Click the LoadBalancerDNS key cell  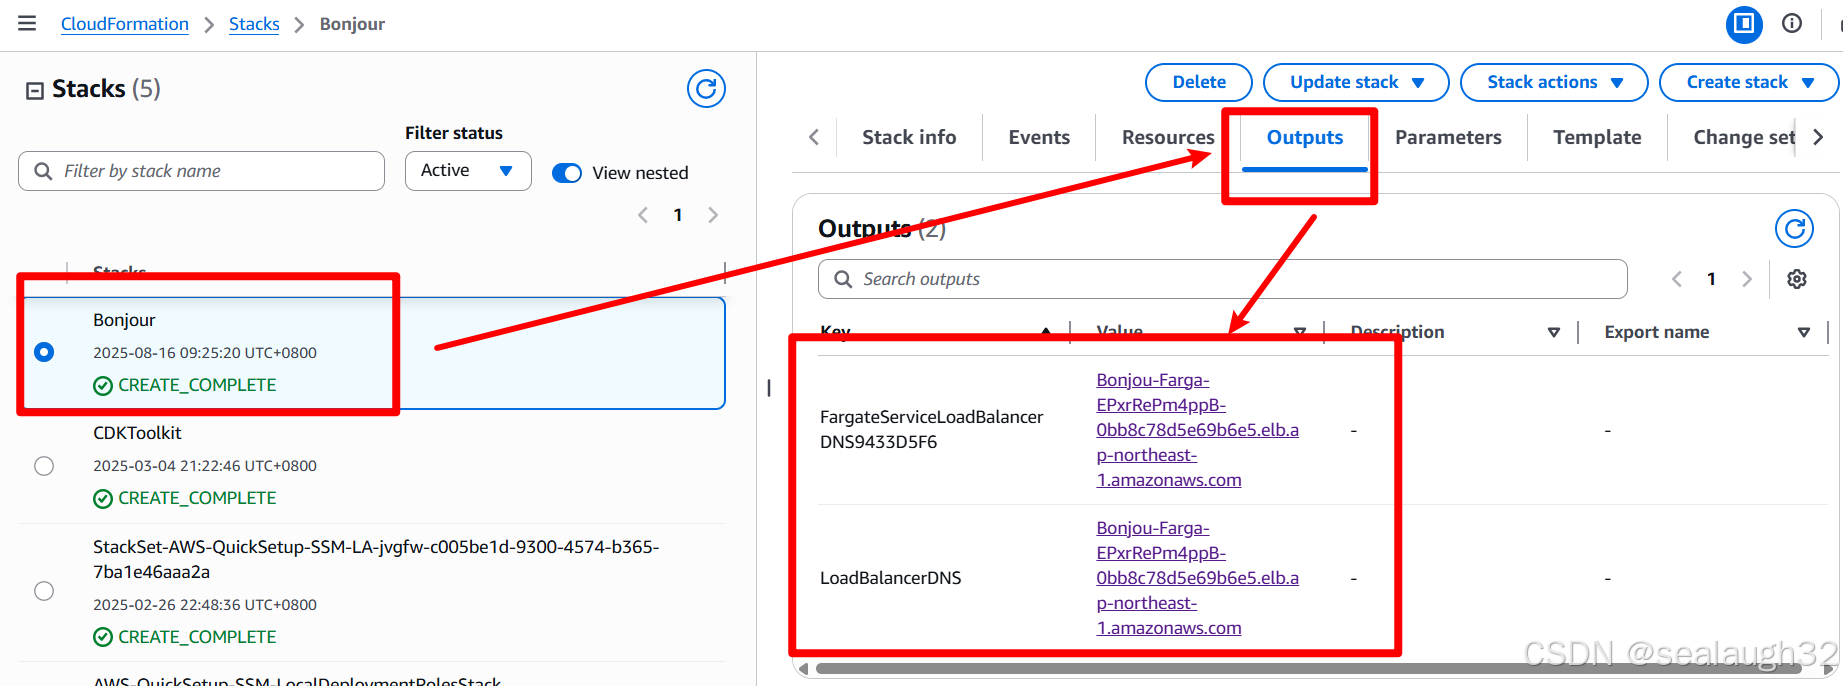point(890,578)
